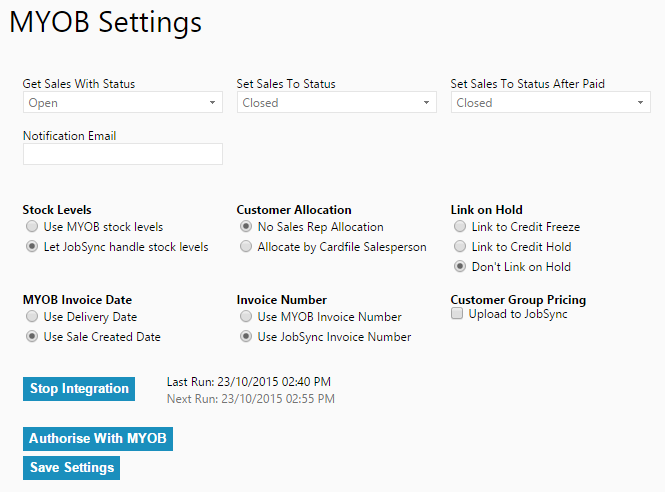Click the Notification Email text field
Viewport: 665px width, 492px height.
[x=123, y=154]
